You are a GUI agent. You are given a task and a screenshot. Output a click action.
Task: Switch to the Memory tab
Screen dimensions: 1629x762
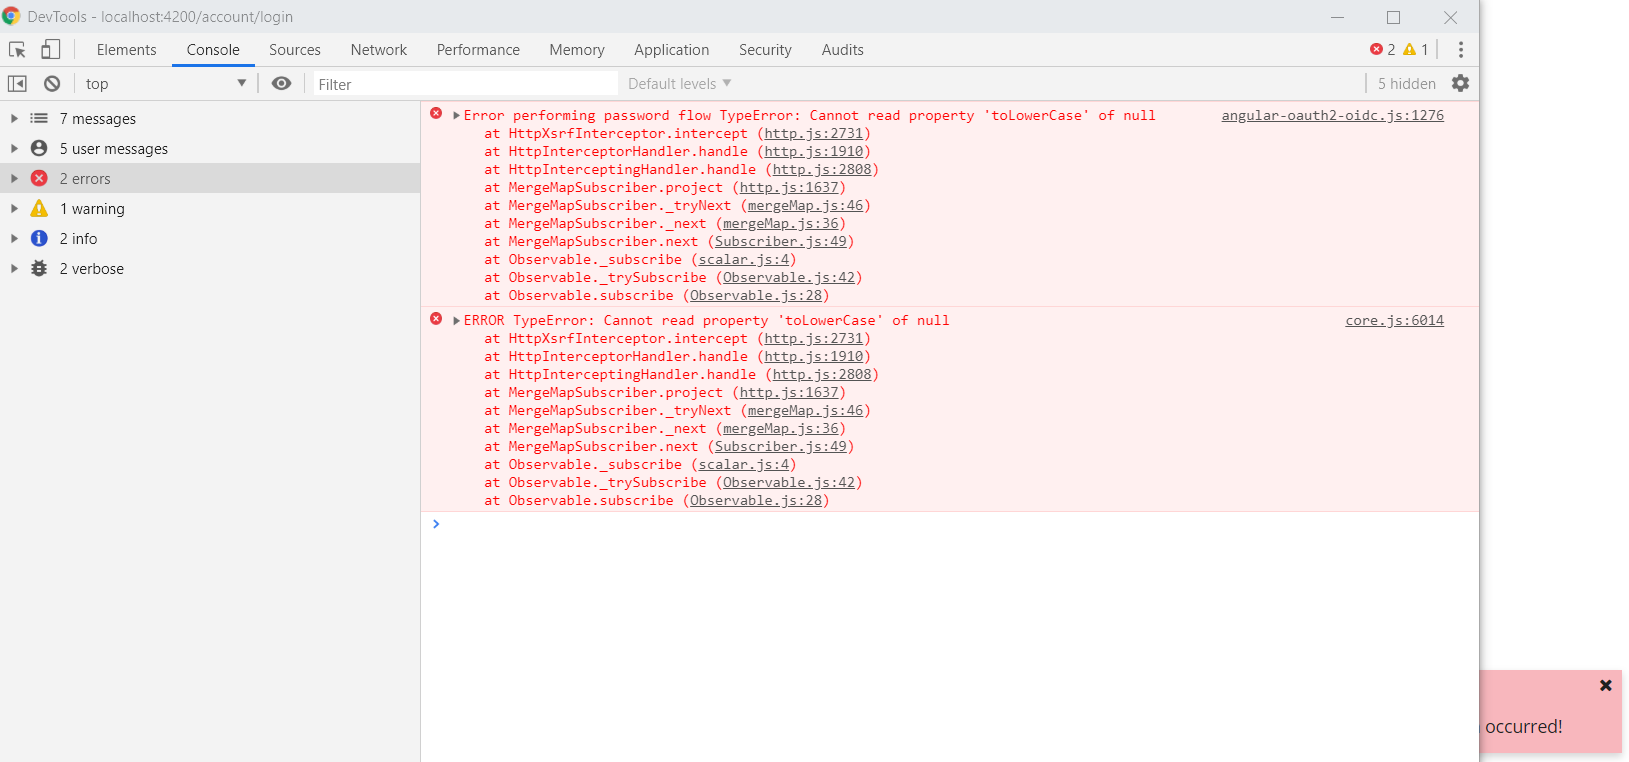577,50
